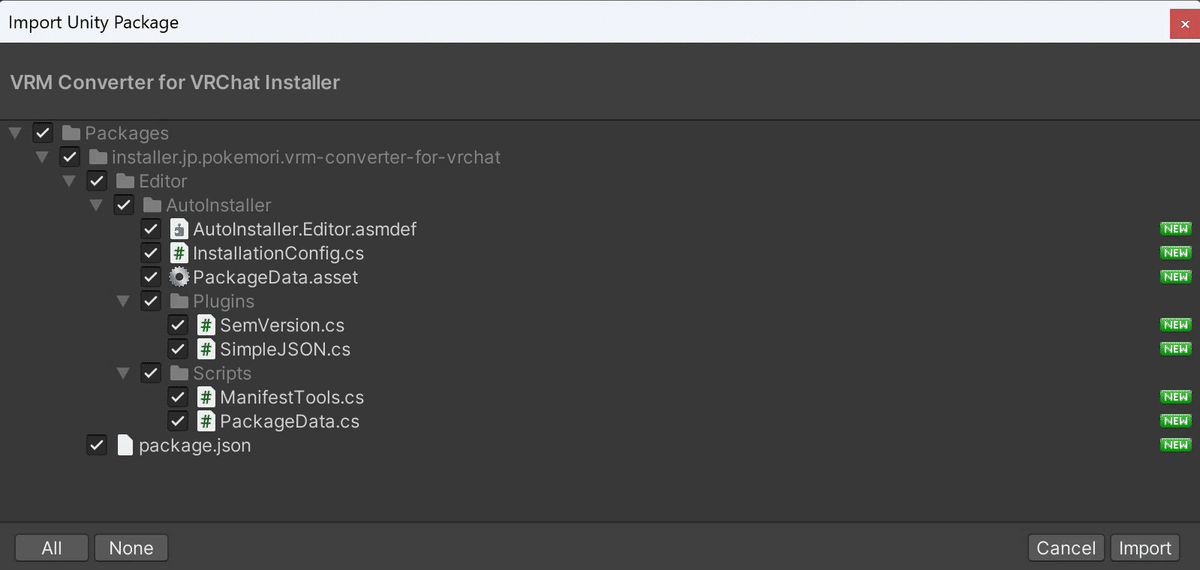The width and height of the screenshot is (1200, 570).
Task: Collapse the Scripts folder arrow
Action: 123,373
